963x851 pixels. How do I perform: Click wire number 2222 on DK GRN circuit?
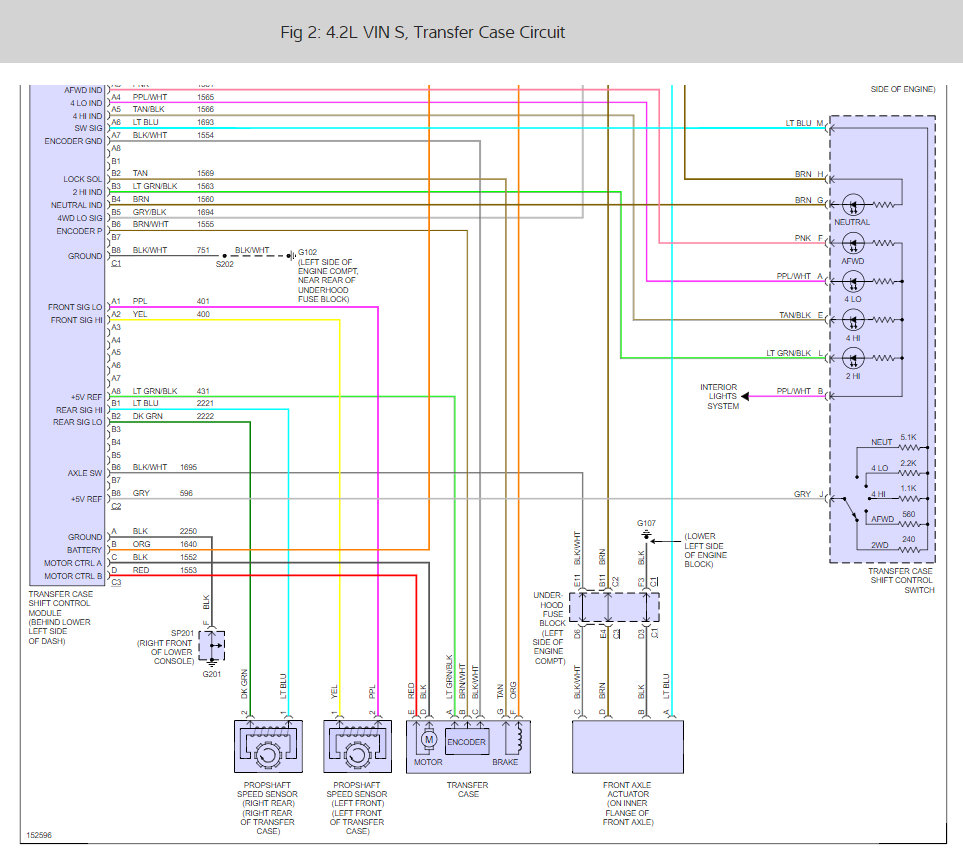[205, 416]
